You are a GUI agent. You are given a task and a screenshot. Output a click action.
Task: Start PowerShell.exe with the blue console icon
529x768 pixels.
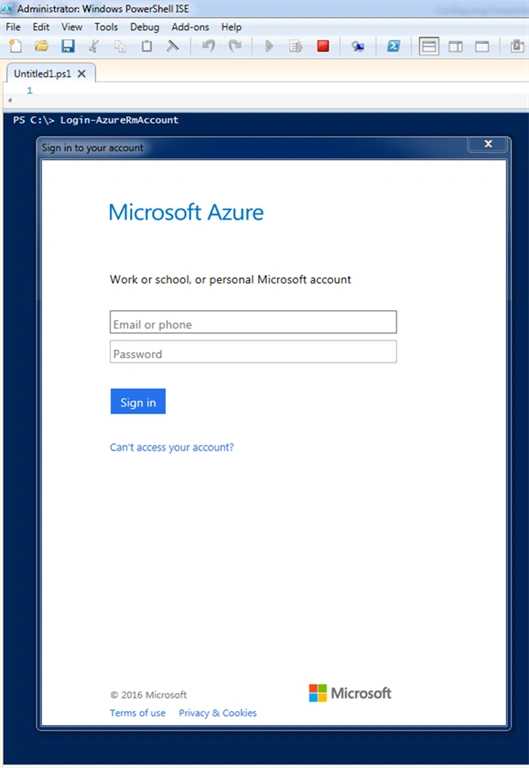pos(393,47)
